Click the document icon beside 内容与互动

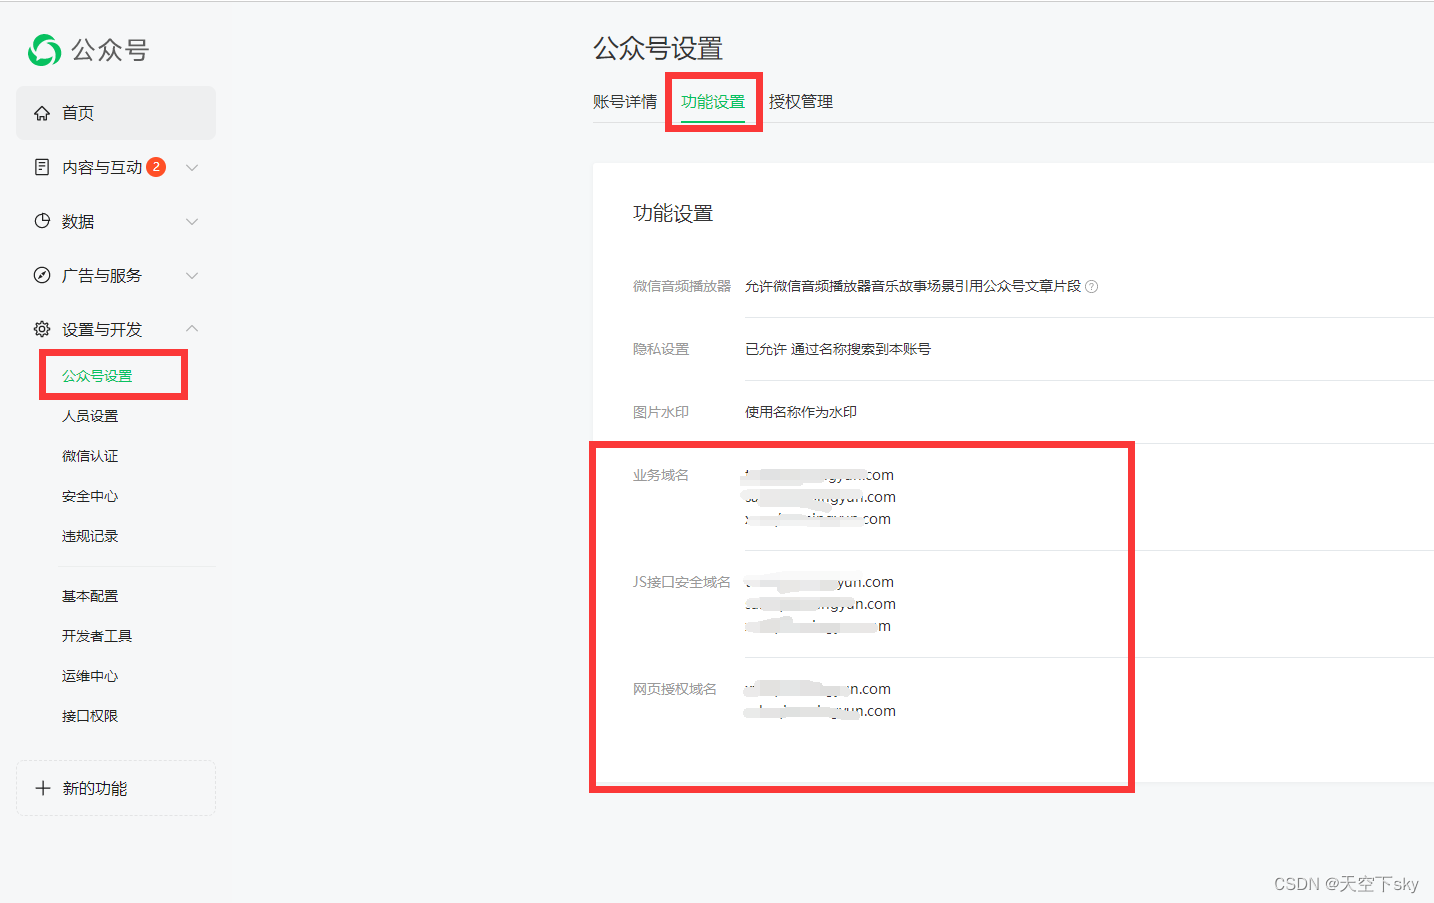coord(42,167)
